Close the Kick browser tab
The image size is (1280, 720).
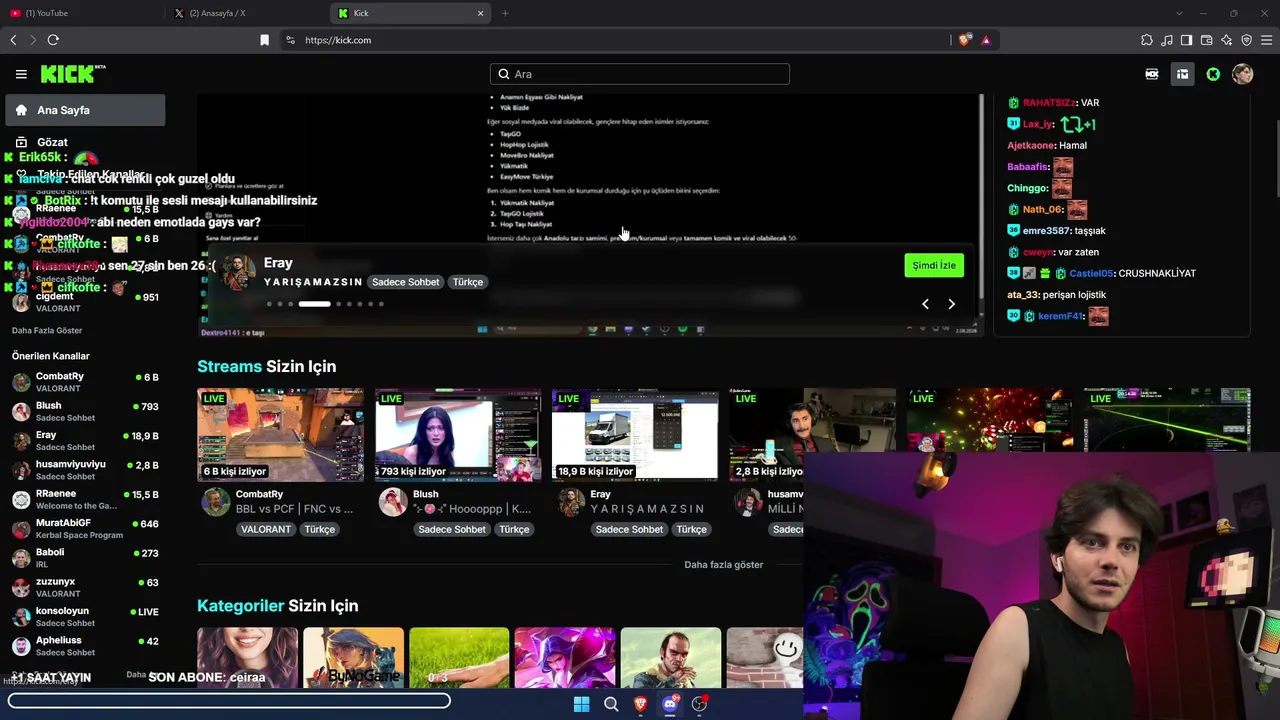tap(480, 13)
